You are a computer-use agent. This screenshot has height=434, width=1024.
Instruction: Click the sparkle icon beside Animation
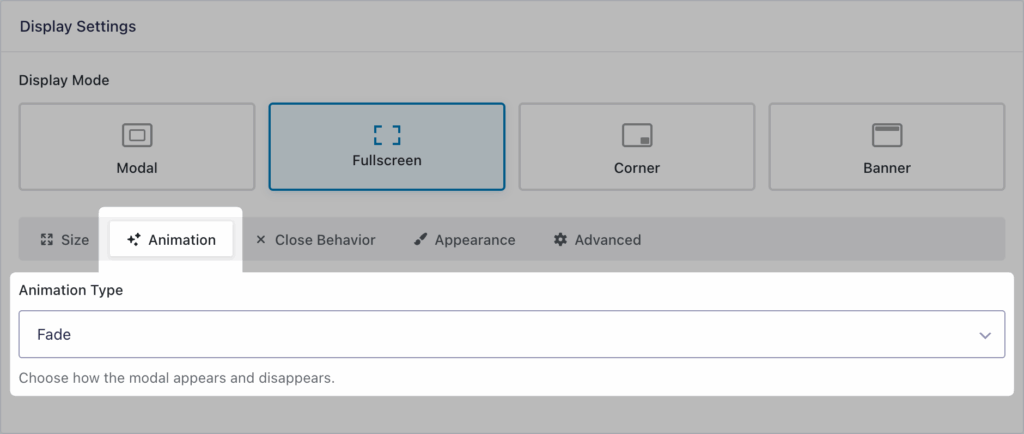pyautogui.click(x=133, y=240)
